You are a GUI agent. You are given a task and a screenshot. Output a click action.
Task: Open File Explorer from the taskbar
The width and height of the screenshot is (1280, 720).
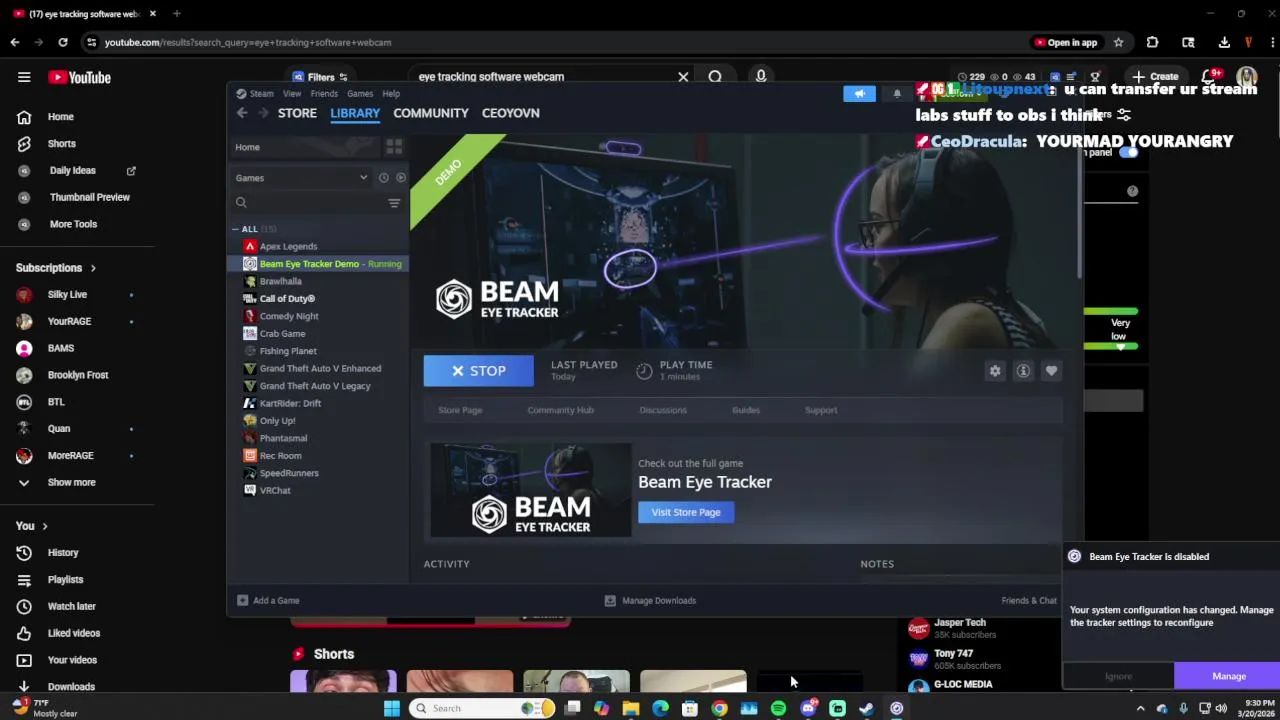click(631, 708)
